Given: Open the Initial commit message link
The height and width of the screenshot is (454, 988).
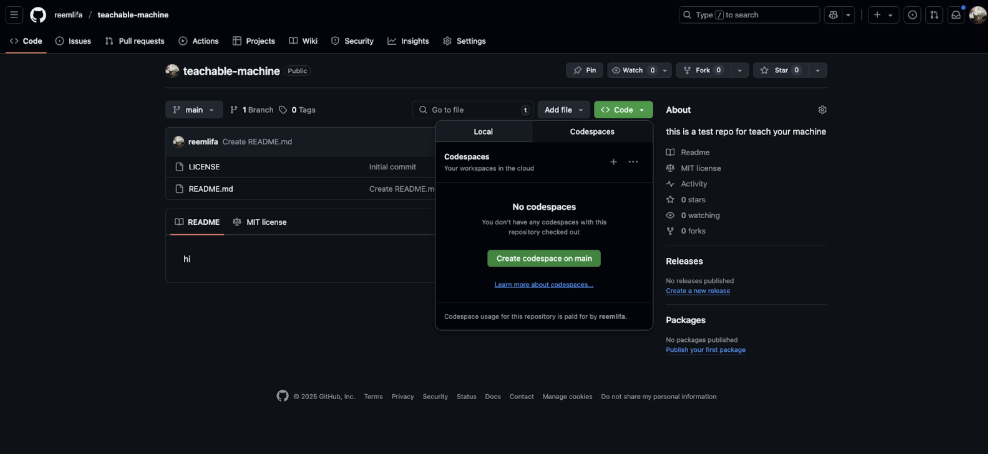Looking at the screenshot, I should (x=393, y=167).
